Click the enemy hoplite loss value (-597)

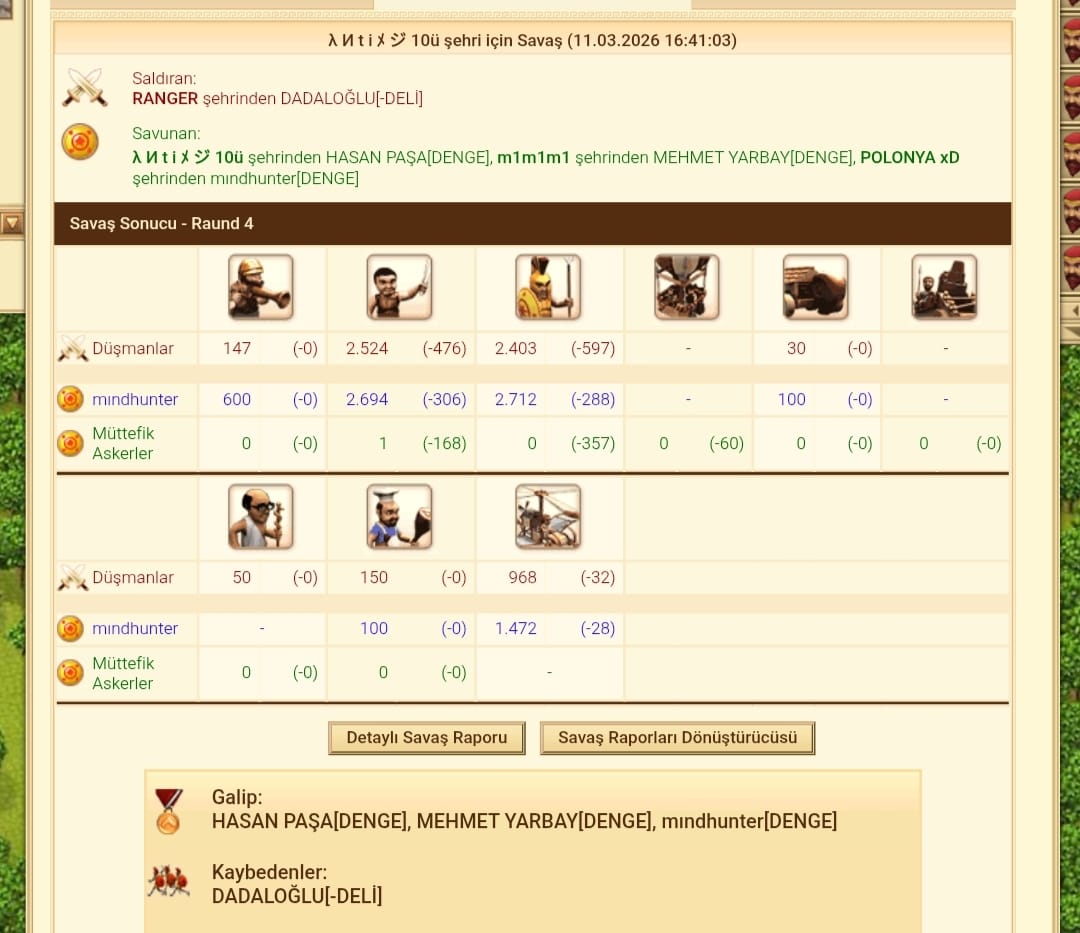pyautogui.click(x=593, y=348)
